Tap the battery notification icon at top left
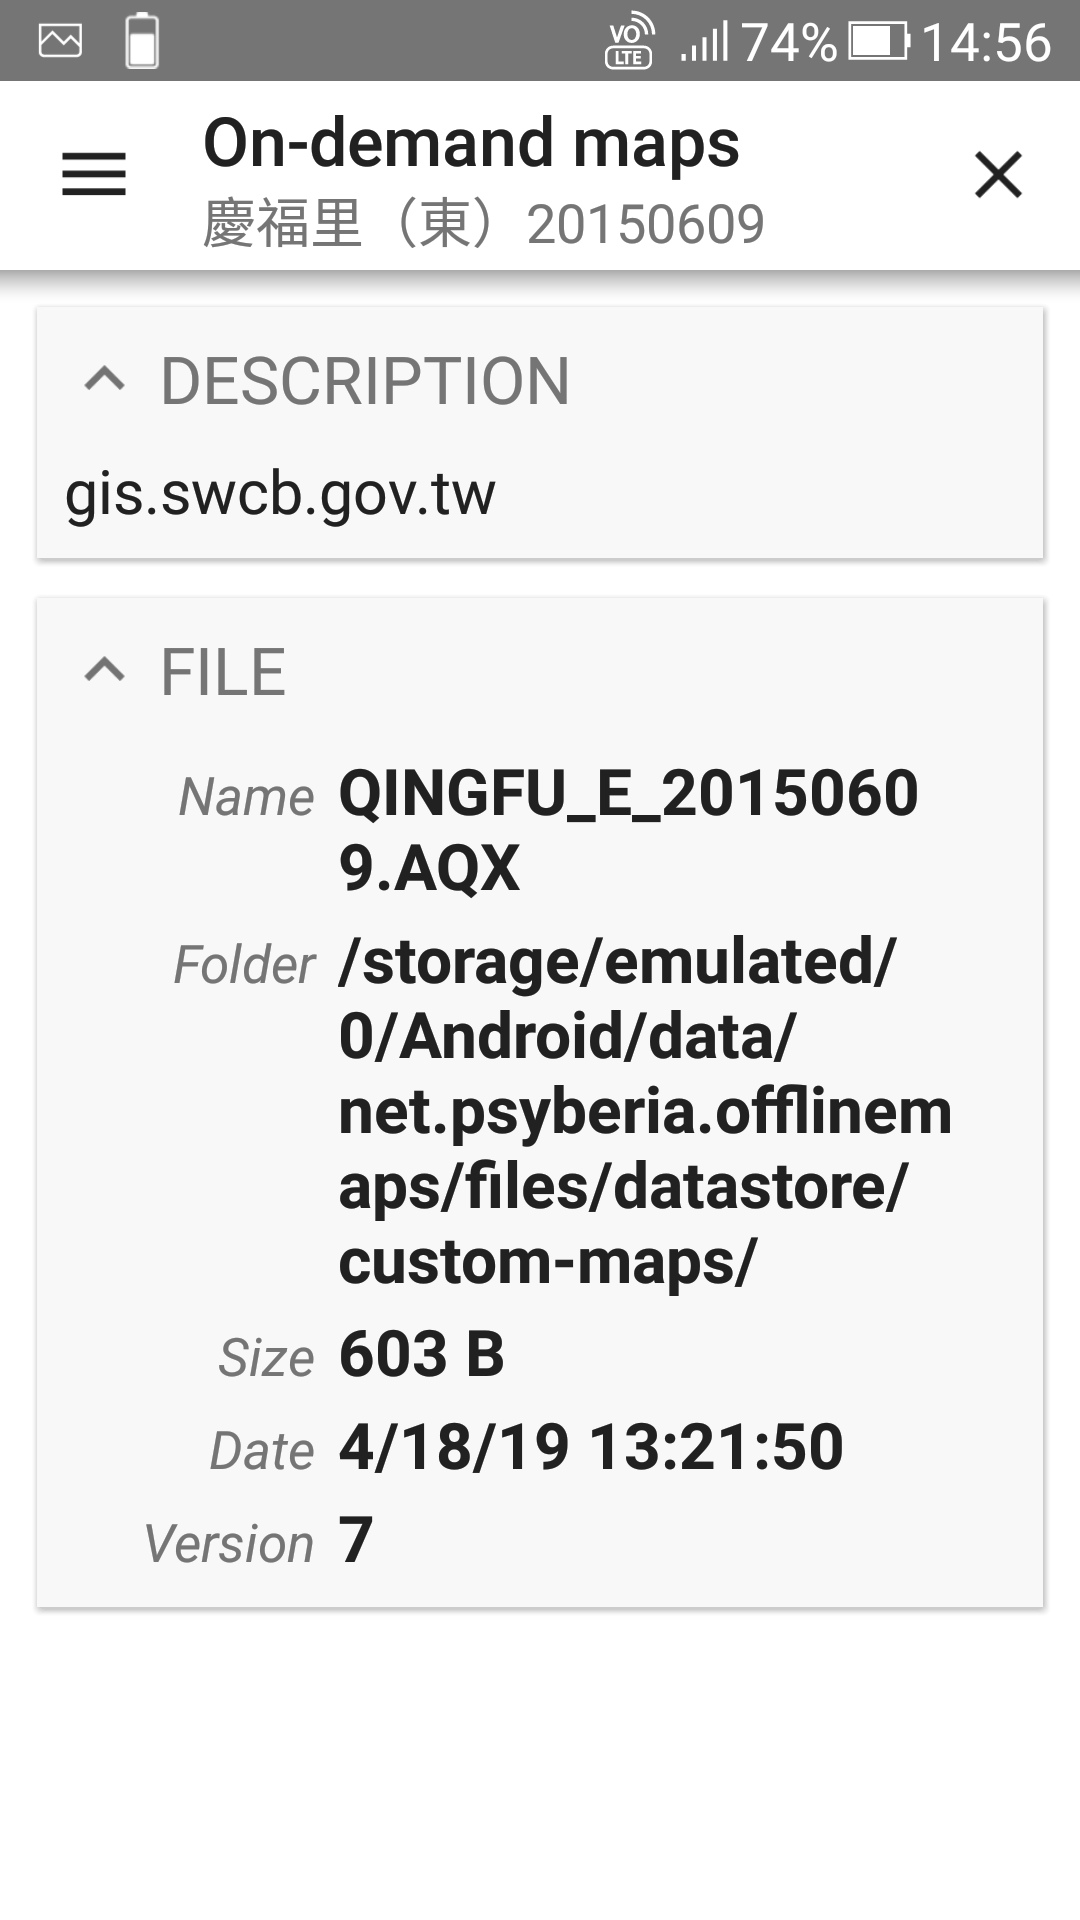This screenshot has height=1920, width=1080. [142, 41]
